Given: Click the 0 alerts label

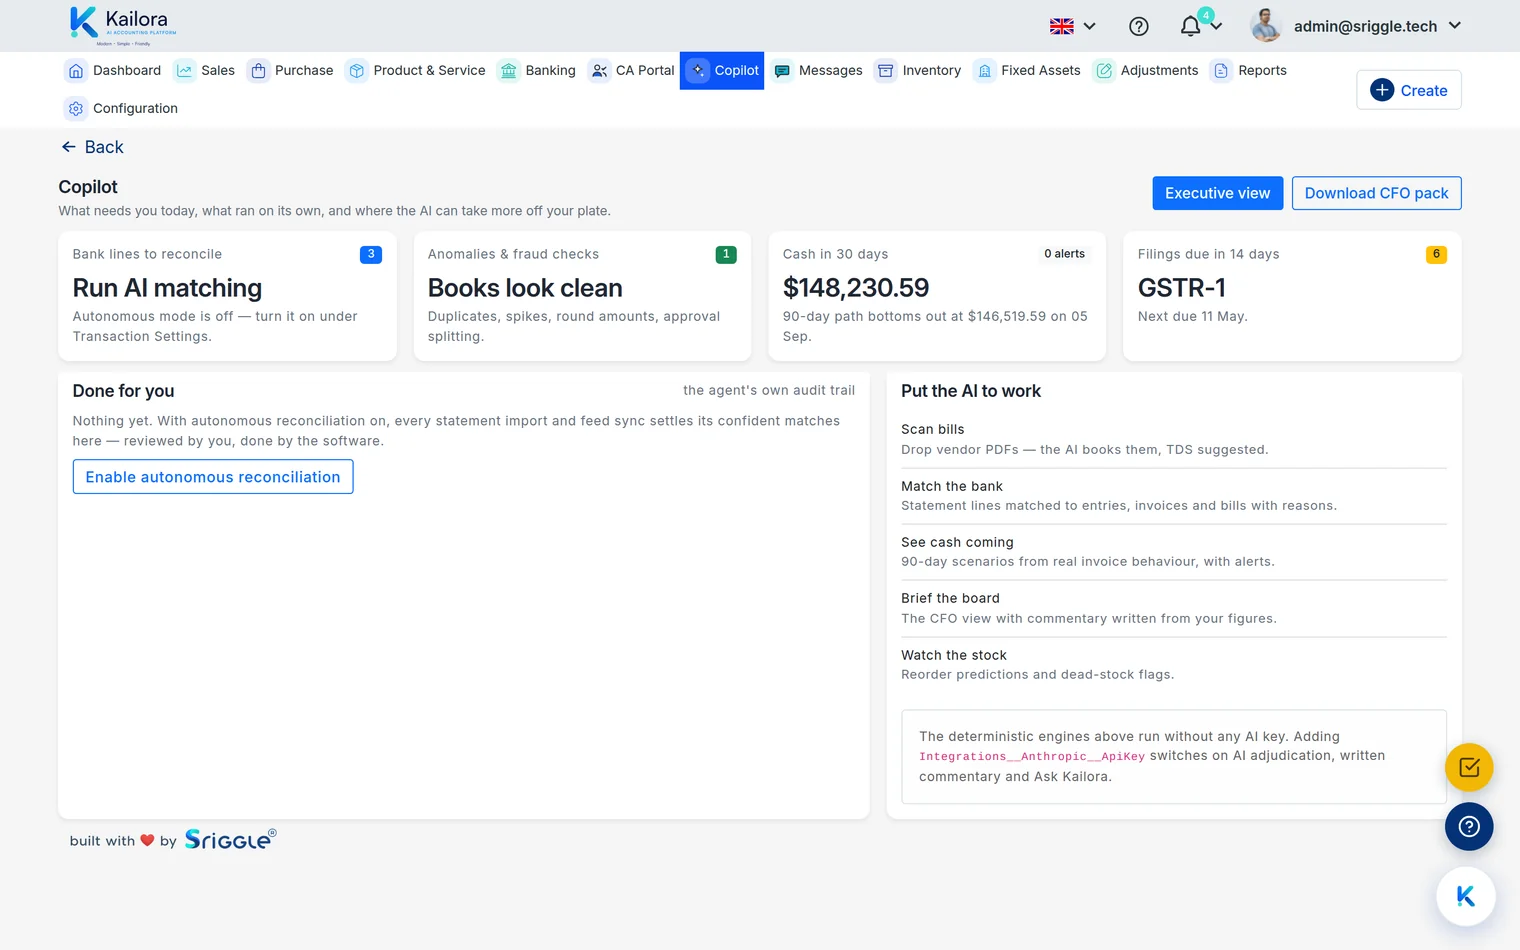Looking at the screenshot, I should (1064, 254).
